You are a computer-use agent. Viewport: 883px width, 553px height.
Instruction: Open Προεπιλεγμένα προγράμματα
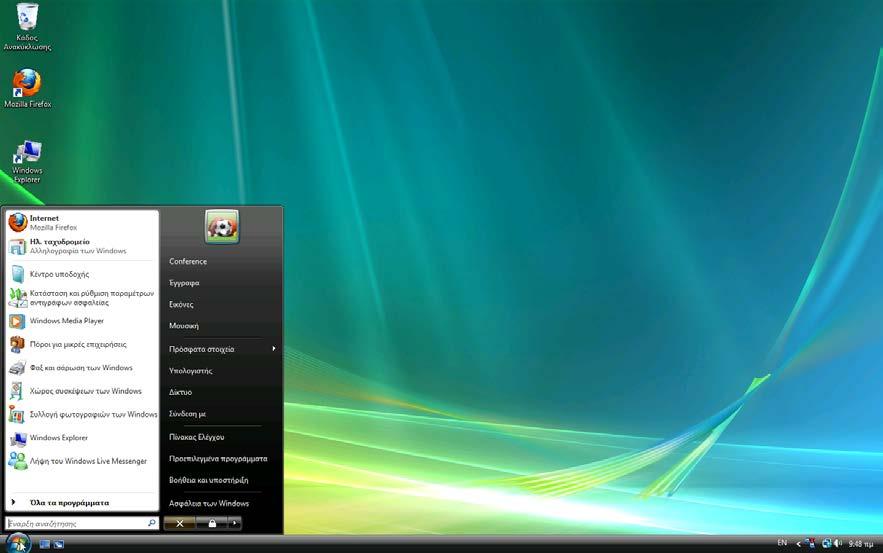(x=222, y=458)
